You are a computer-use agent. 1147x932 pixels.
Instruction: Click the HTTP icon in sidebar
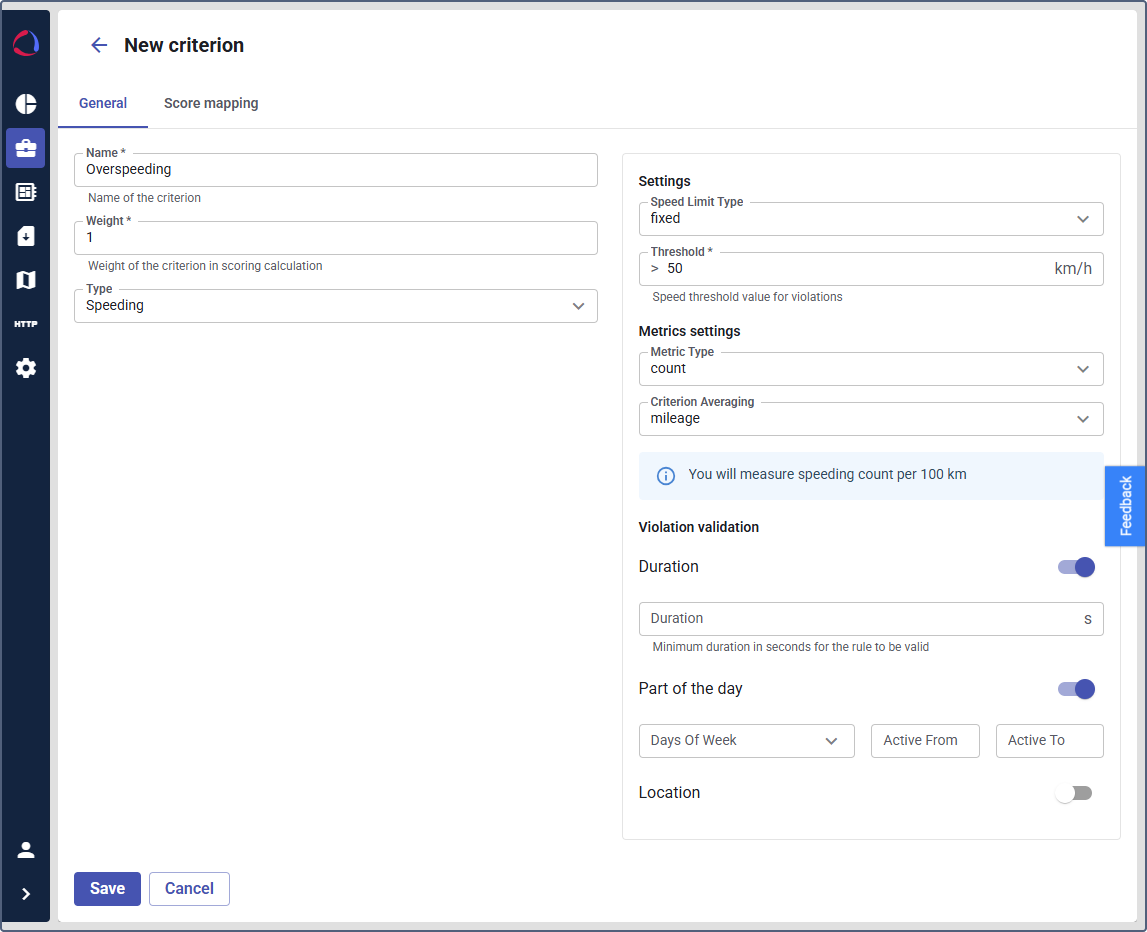(26, 324)
